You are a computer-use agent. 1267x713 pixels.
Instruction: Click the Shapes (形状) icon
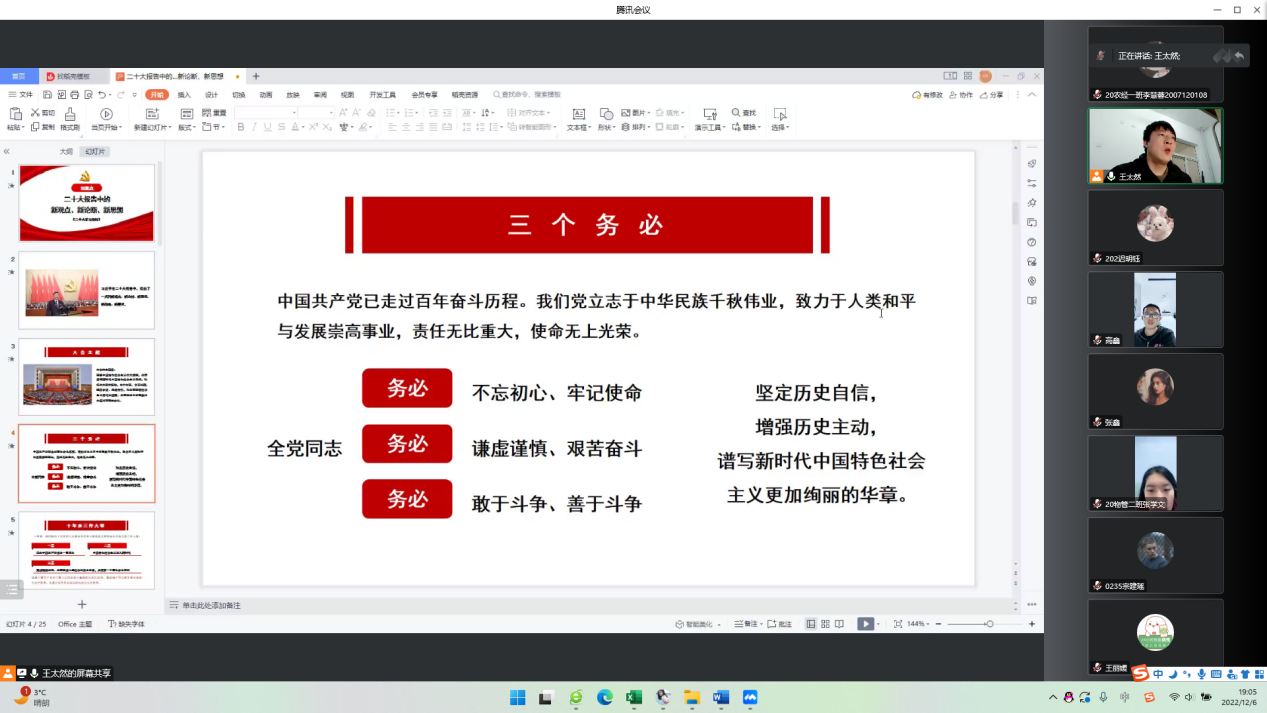coord(606,114)
